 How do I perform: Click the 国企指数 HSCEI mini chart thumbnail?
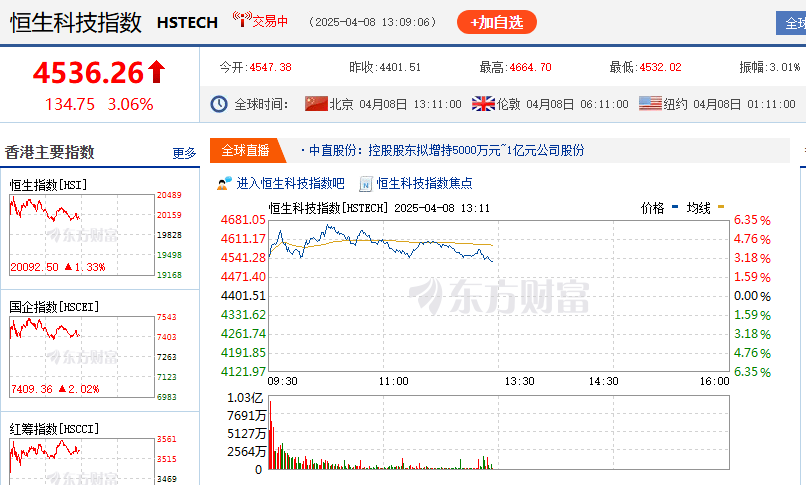click(x=82, y=357)
